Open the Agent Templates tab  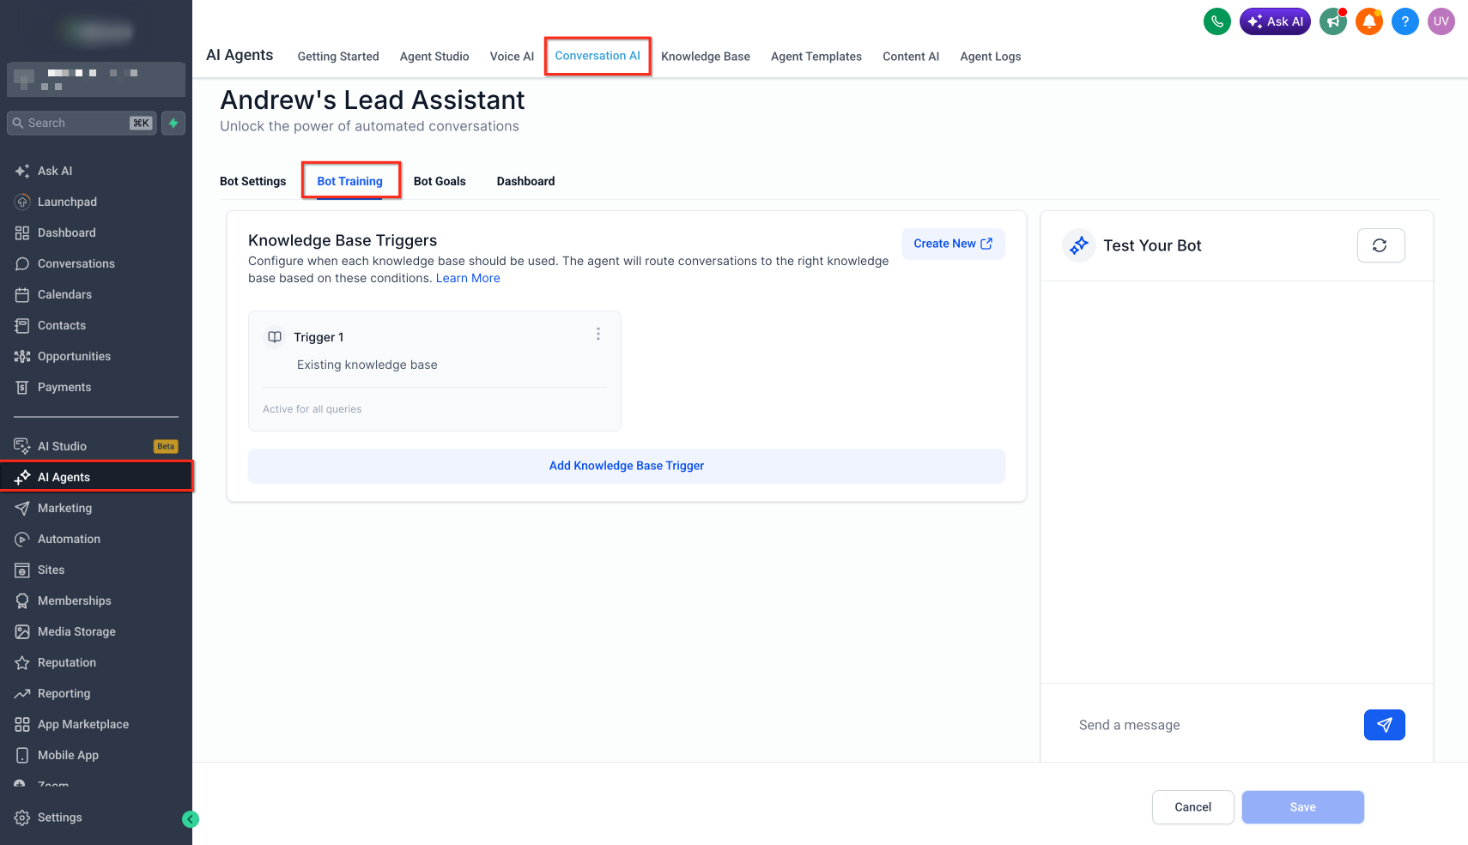point(816,57)
